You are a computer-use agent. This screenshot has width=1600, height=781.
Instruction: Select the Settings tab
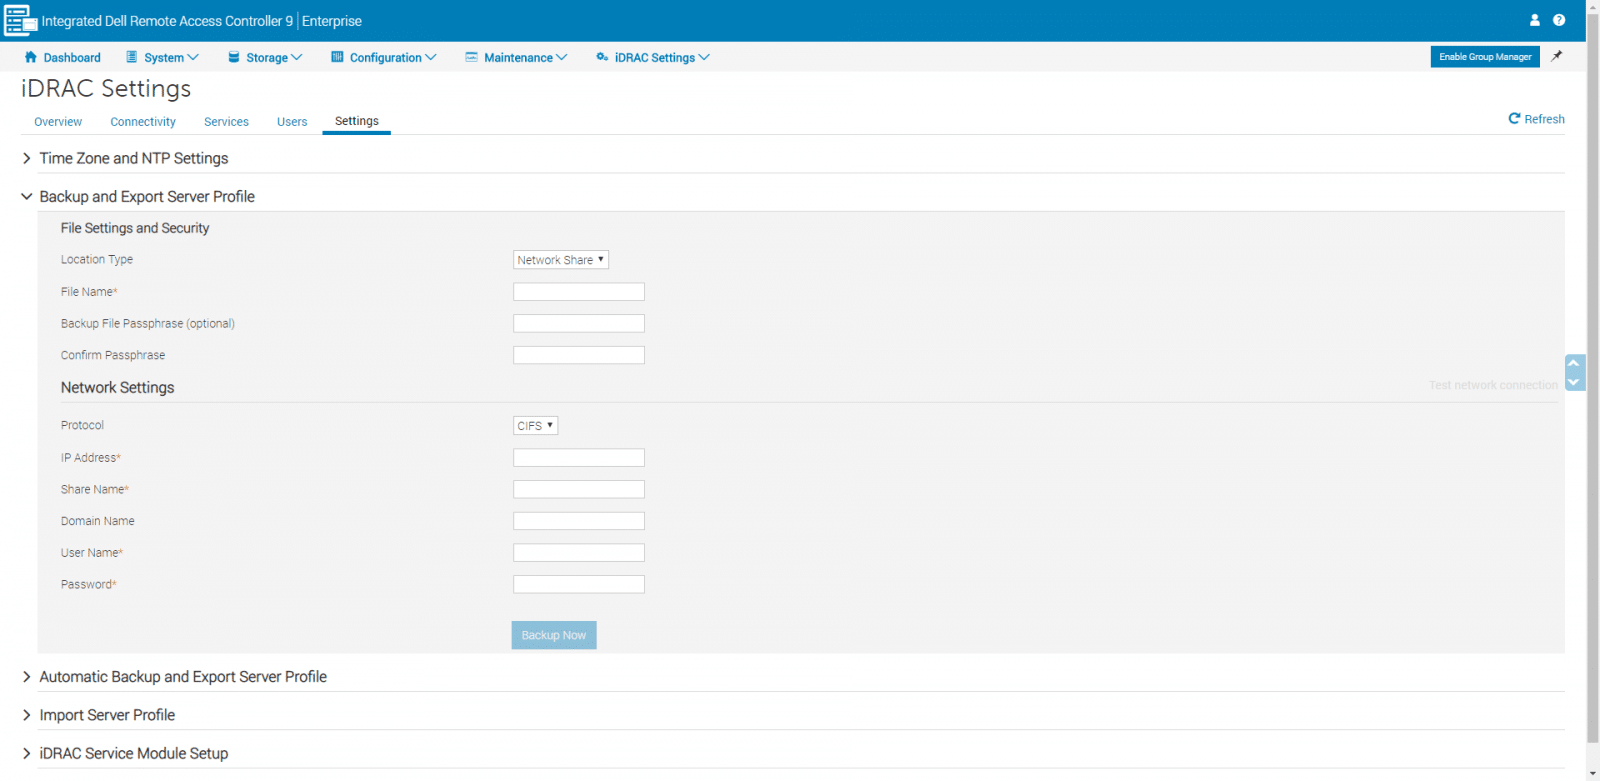pos(357,121)
